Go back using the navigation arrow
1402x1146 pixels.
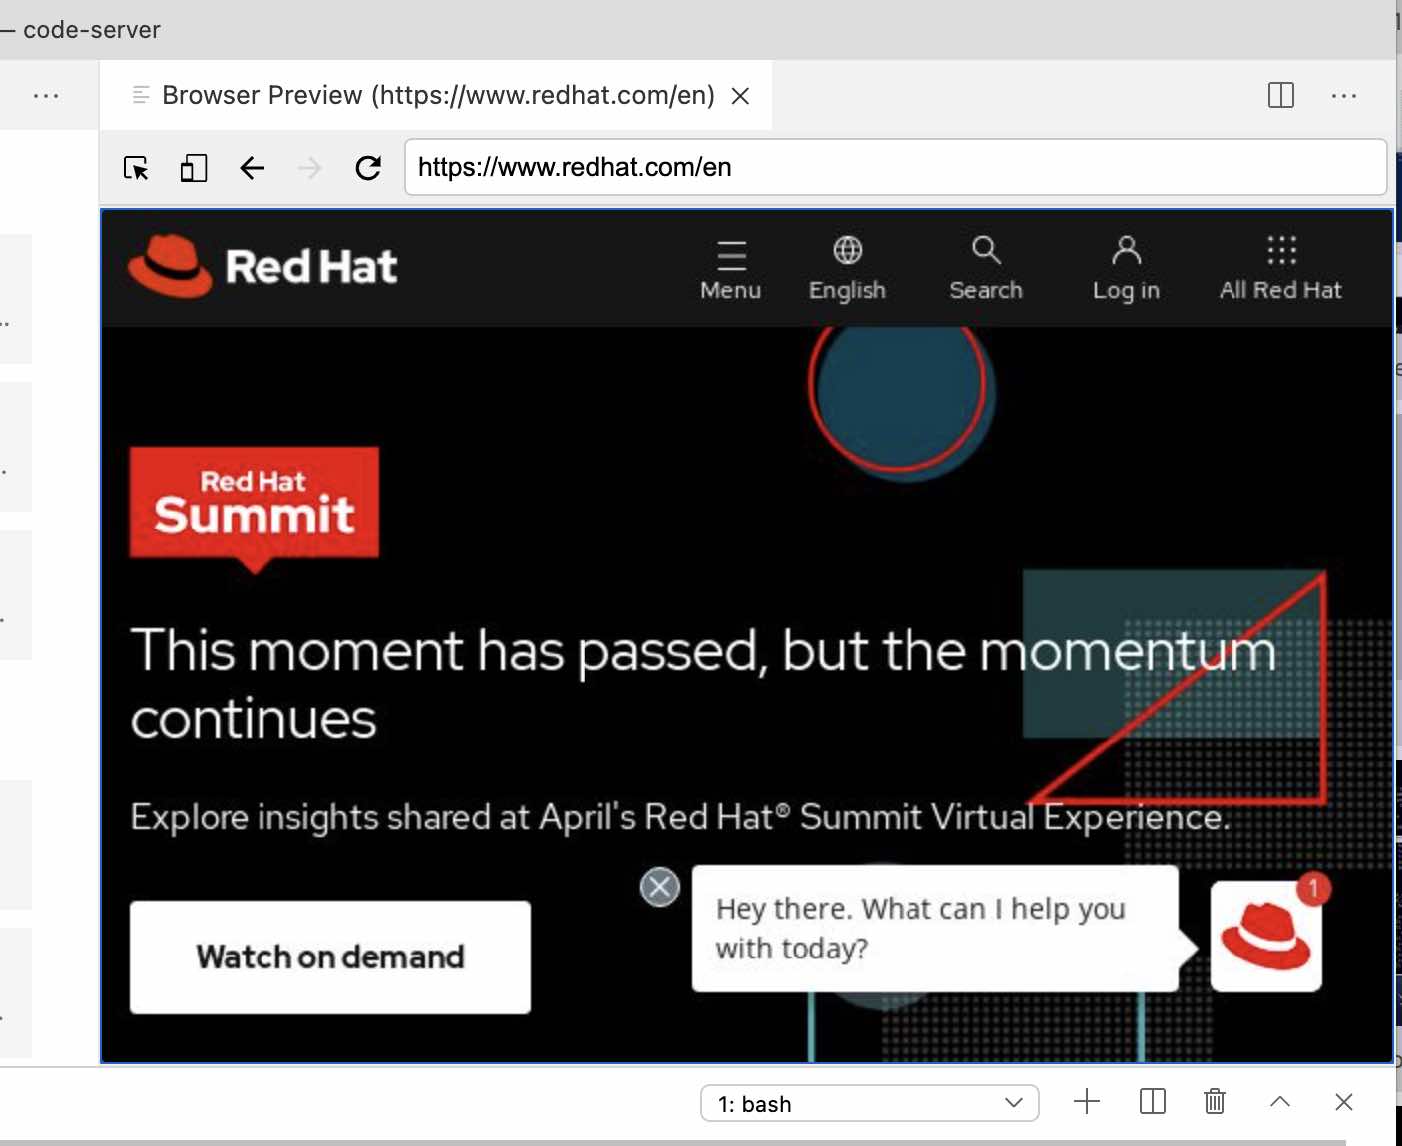click(x=252, y=167)
